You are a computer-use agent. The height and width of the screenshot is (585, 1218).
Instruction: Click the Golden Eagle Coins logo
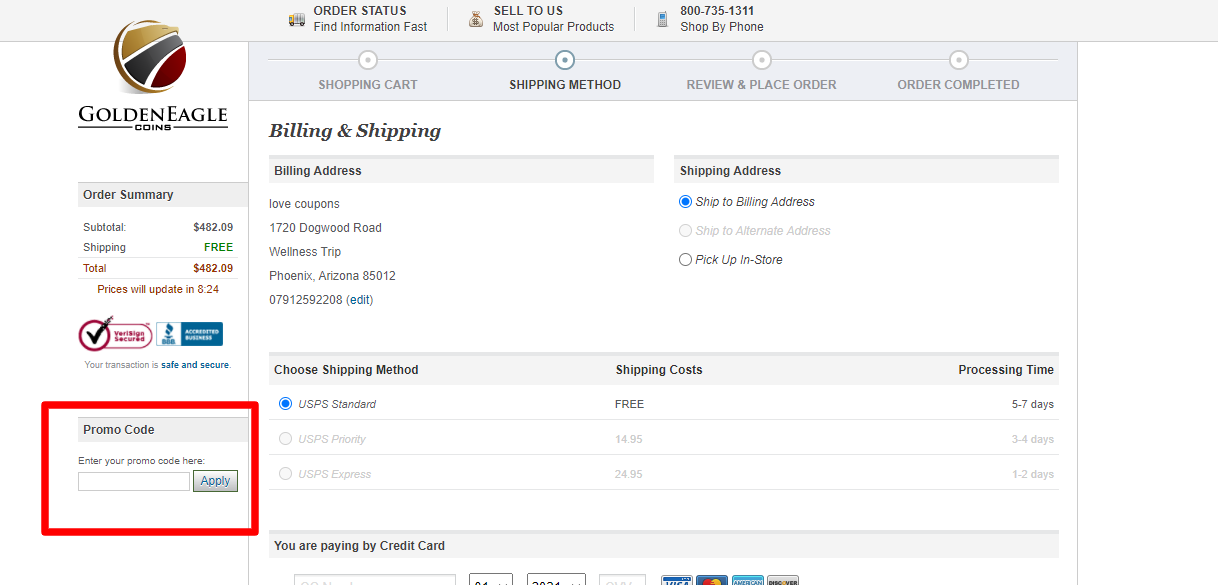pyautogui.click(x=153, y=75)
